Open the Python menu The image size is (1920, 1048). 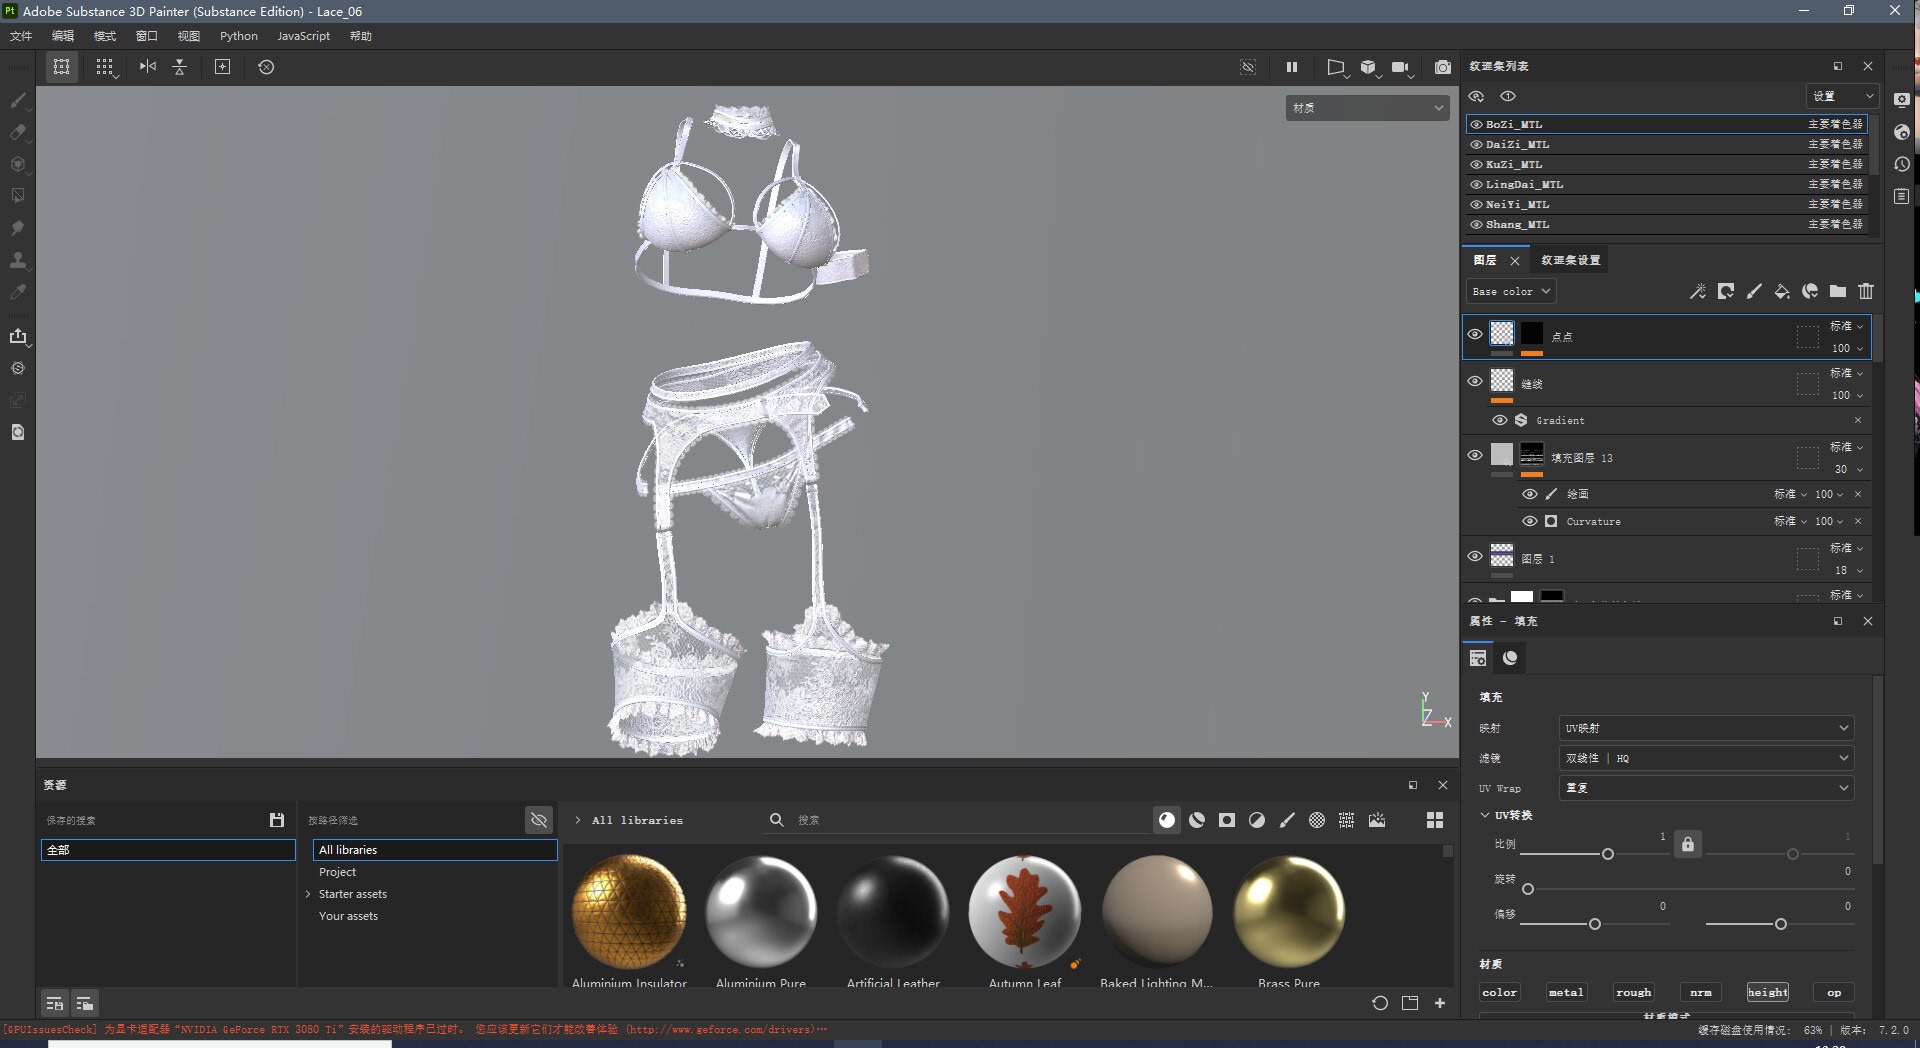pyautogui.click(x=238, y=36)
